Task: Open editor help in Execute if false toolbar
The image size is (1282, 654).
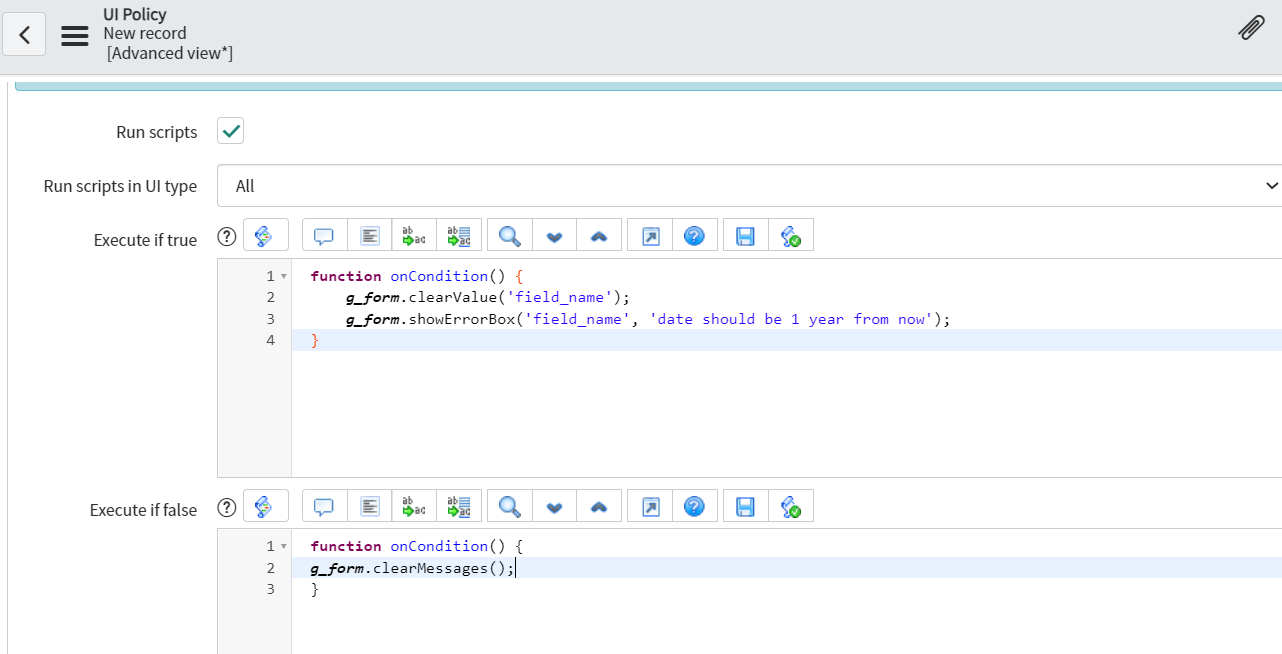Action: pyautogui.click(x=695, y=506)
